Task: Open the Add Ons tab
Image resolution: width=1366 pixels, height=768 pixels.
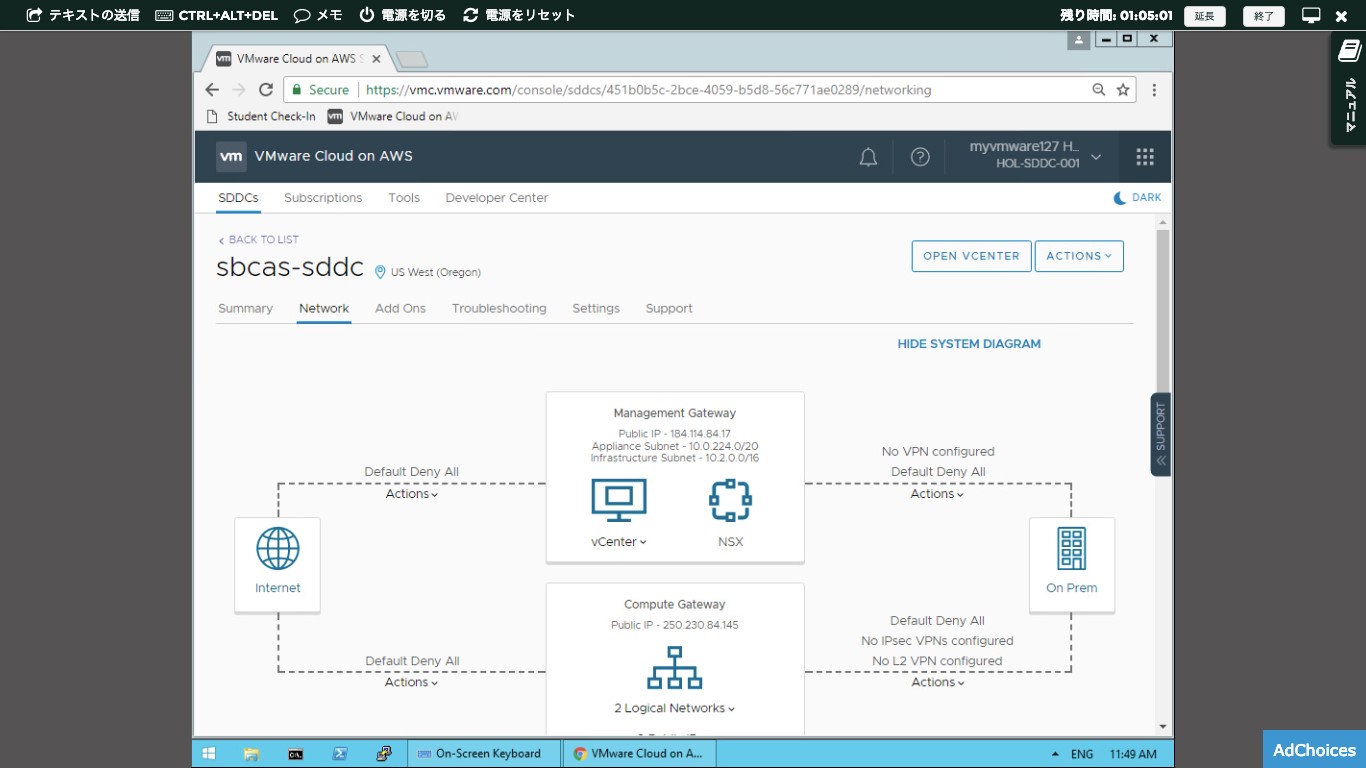Action: pos(400,309)
